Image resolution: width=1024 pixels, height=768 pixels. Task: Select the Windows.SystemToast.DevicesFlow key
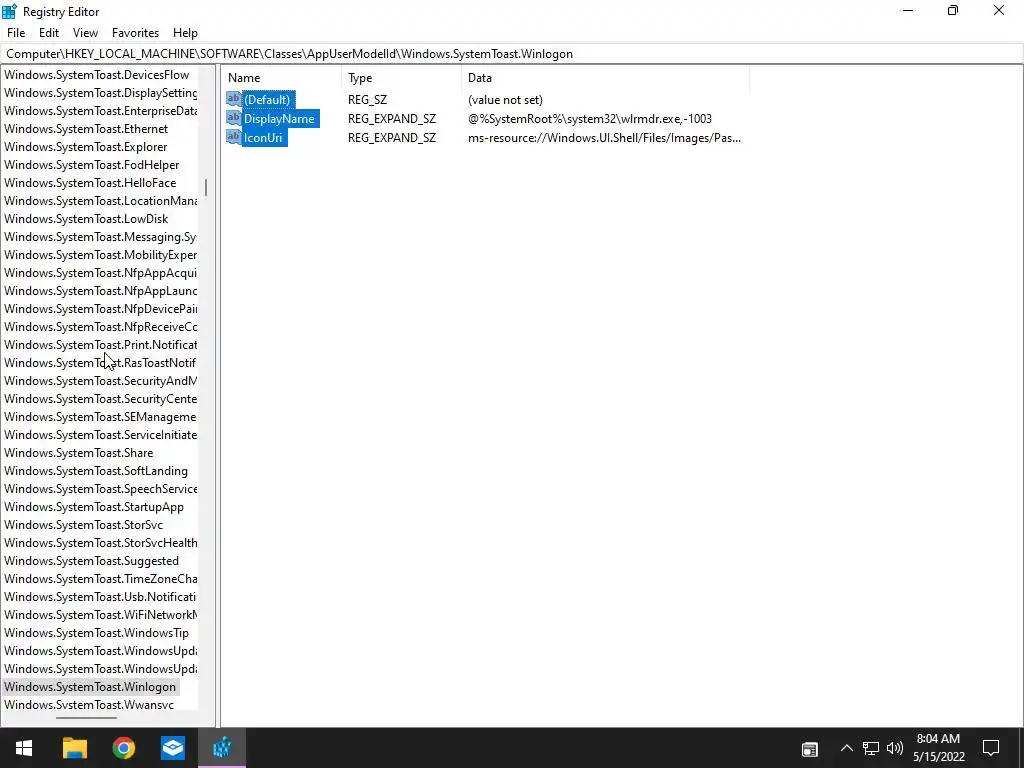[97, 74]
